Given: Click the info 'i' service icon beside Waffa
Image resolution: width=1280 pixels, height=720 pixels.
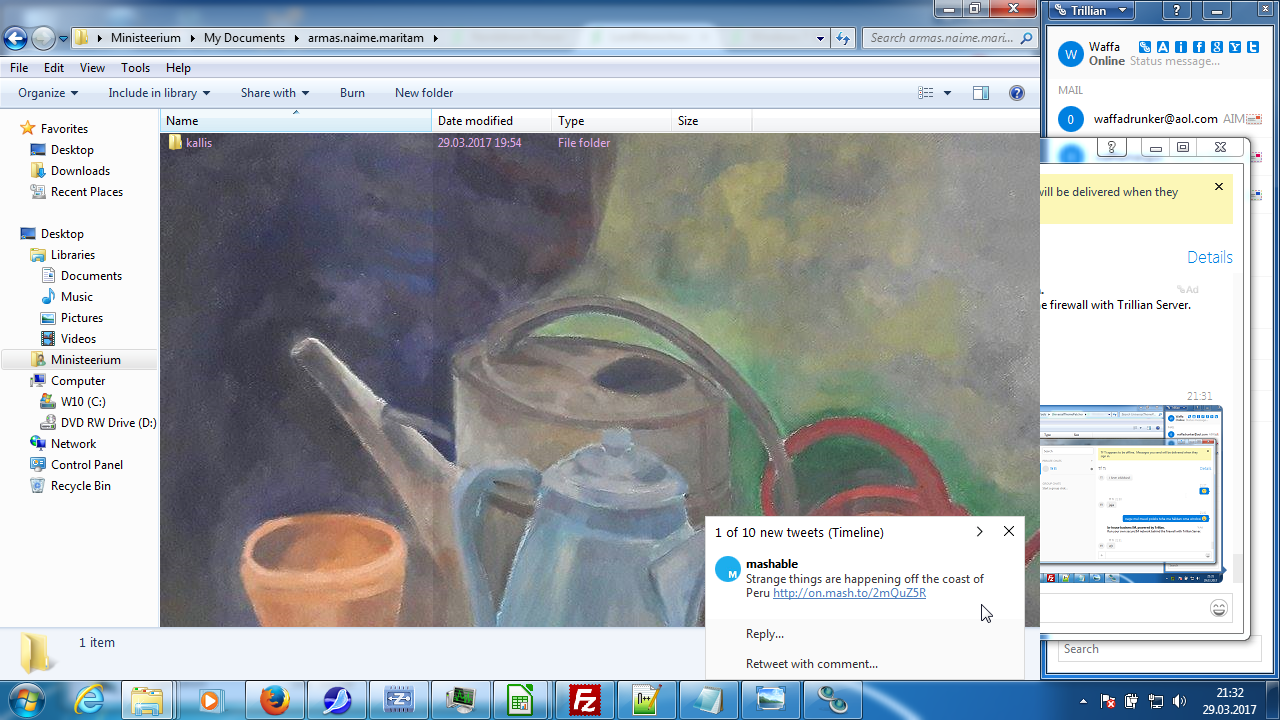Looking at the screenshot, I should (x=1181, y=47).
